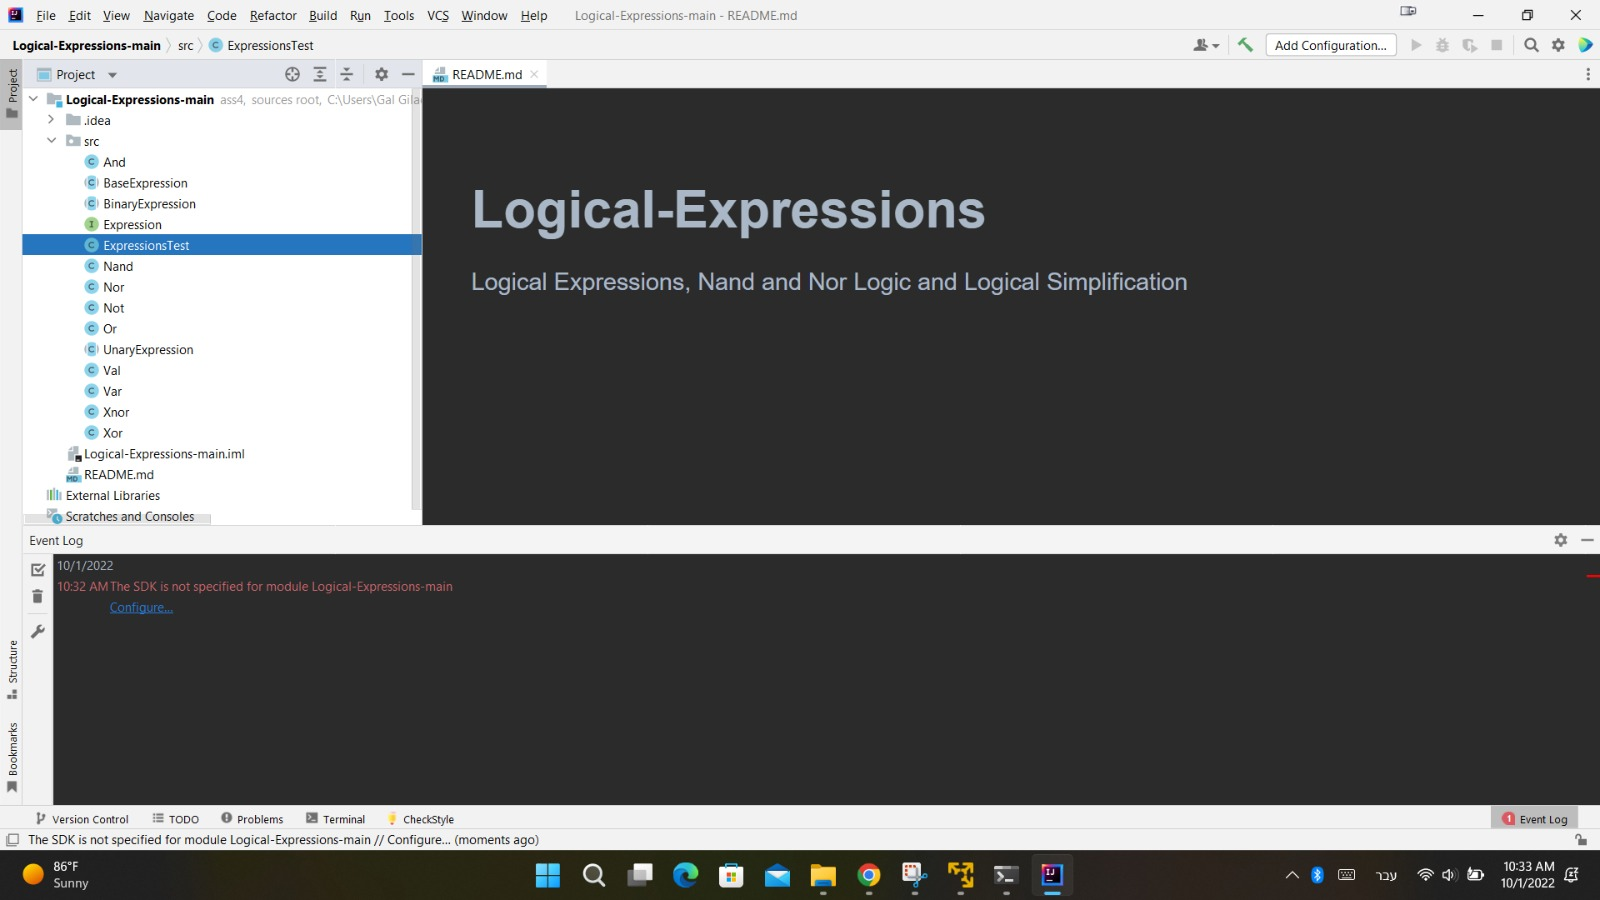The width and height of the screenshot is (1600, 900).
Task: Click the Expand All icon in Project panel
Action: tap(320, 74)
